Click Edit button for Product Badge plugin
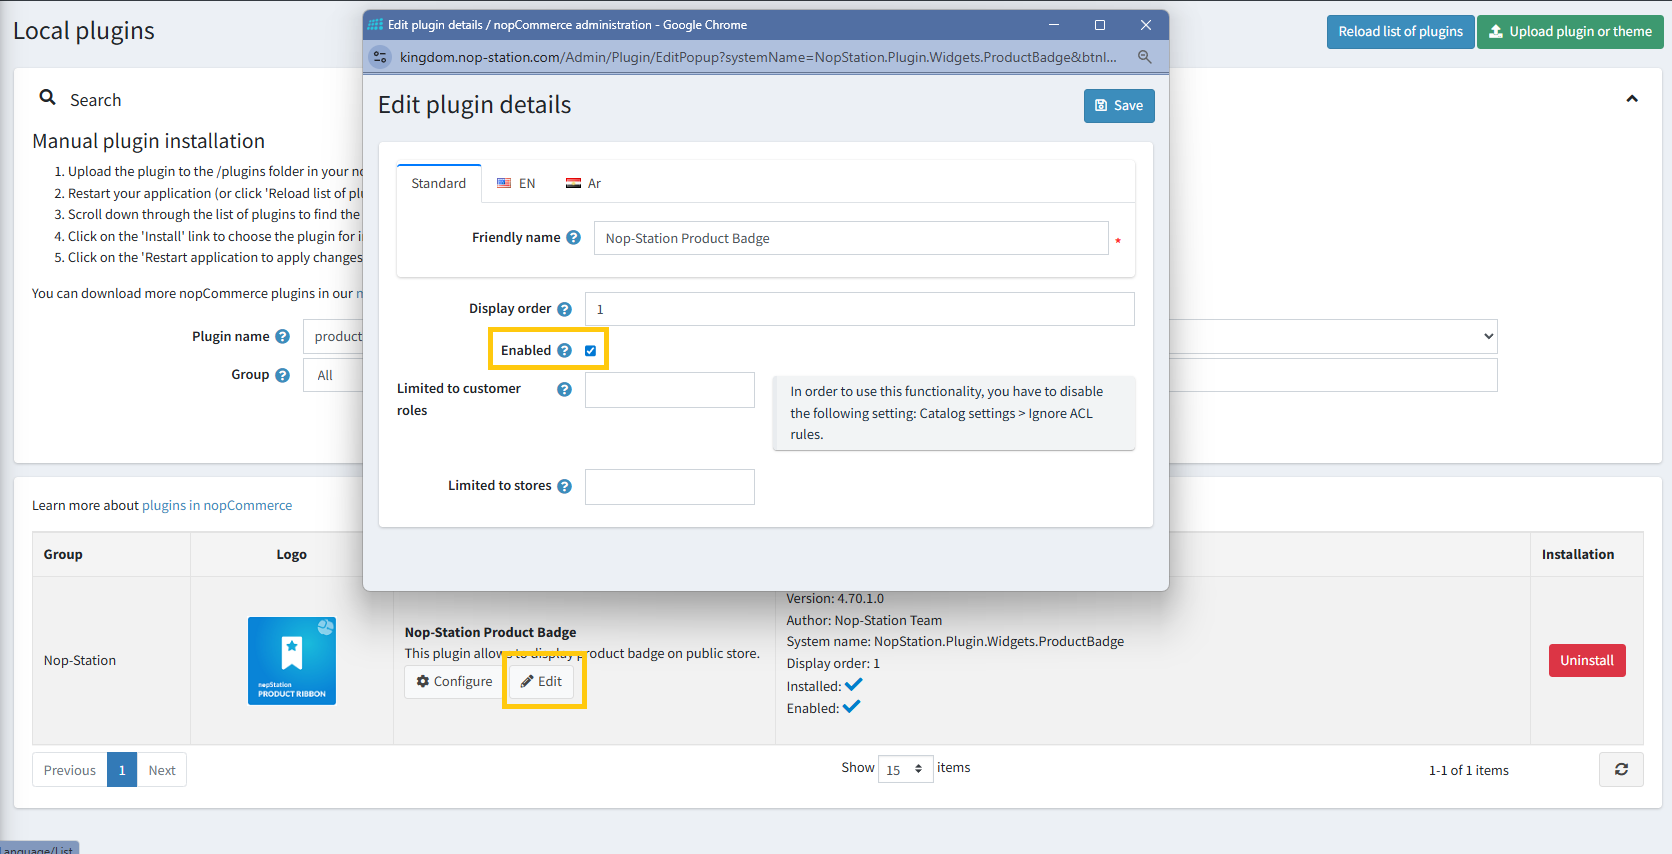Image resolution: width=1672 pixels, height=854 pixels. [542, 682]
